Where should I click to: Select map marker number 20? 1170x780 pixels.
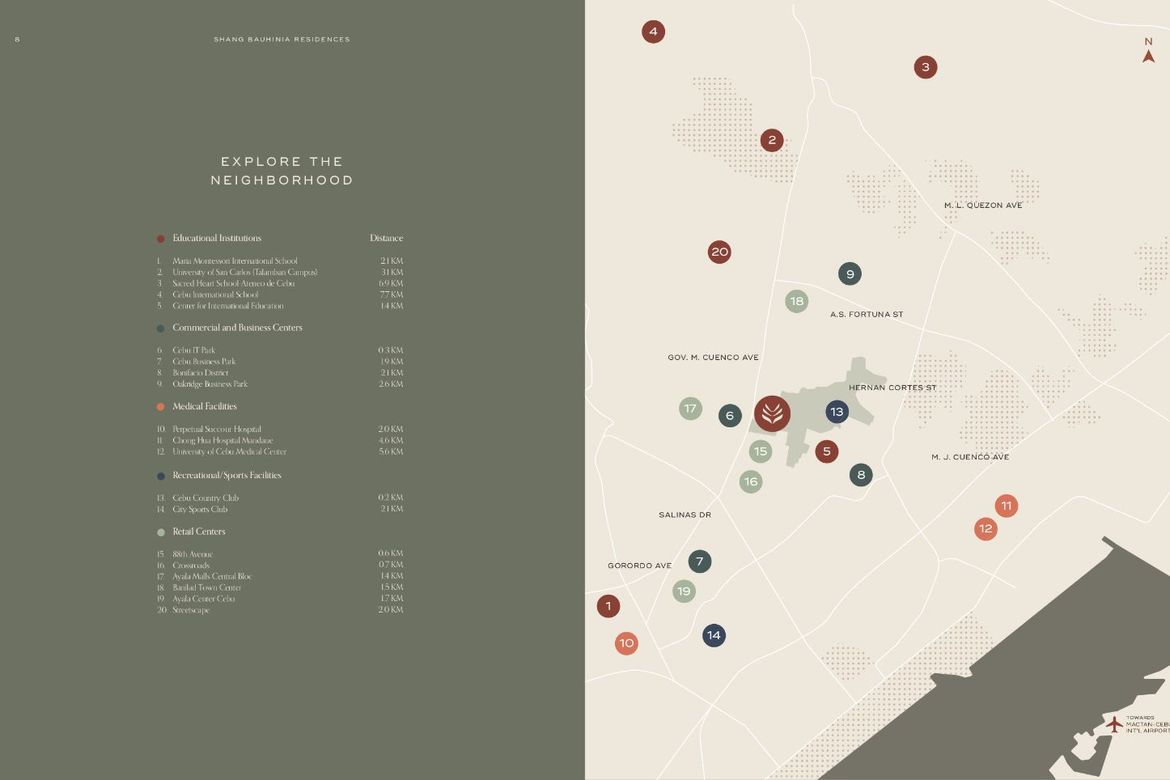(x=719, y=252)
